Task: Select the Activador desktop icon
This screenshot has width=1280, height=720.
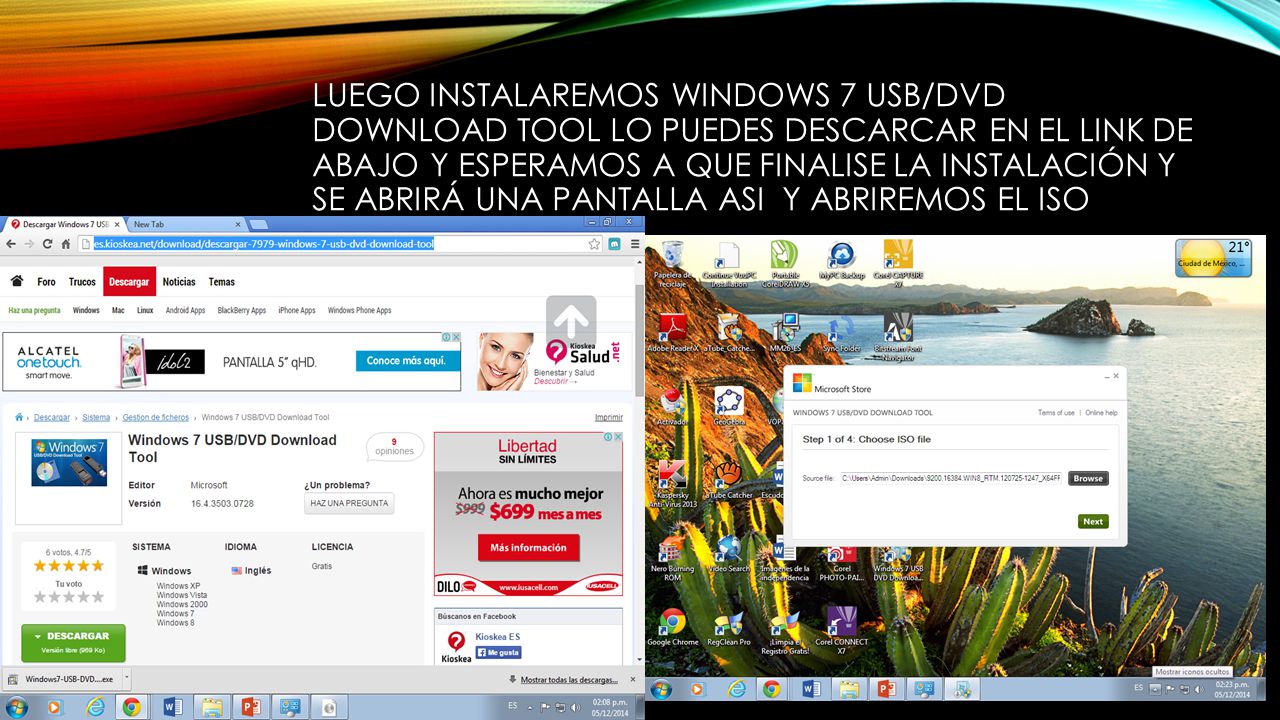Action: [673, 406]
